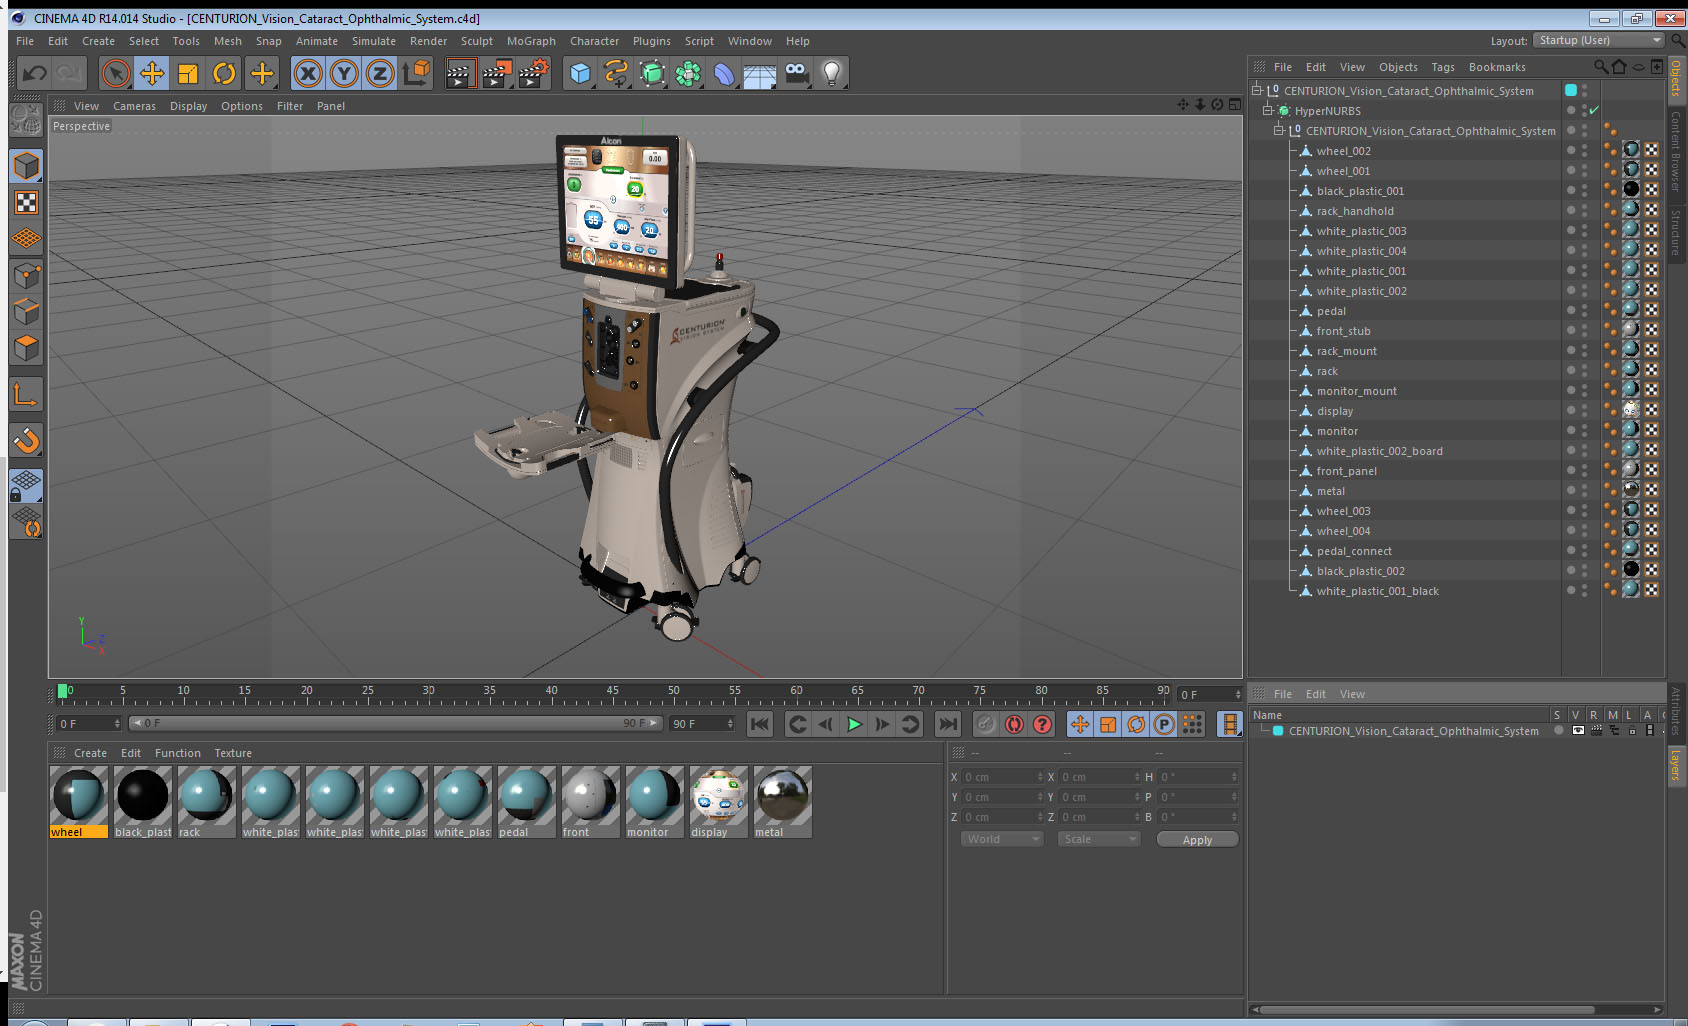Viewport: 1688px width, 1026px height.
Task: Click the X position input field
Action: [x=1002, y=777]
